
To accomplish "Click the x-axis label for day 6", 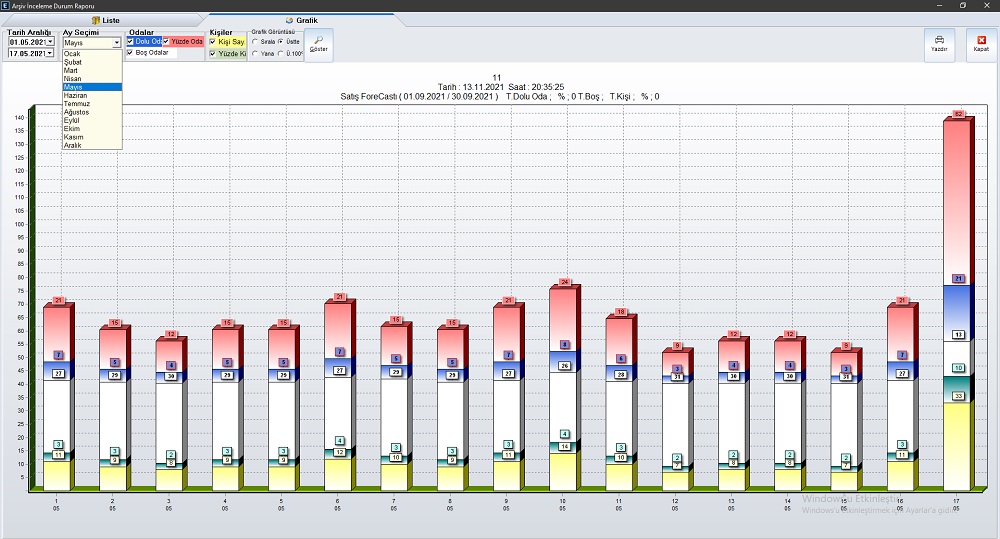I will pos(337,505).
